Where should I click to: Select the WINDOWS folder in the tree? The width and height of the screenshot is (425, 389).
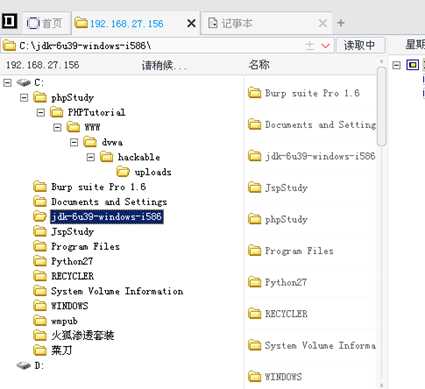[x=61, y=306]
